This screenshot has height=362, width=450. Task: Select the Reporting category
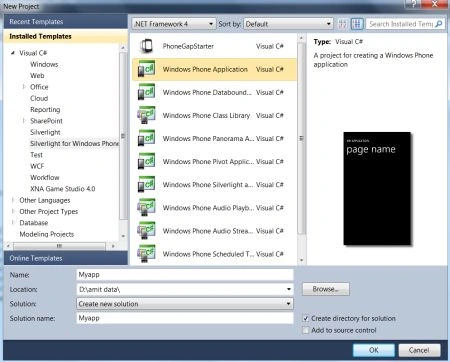click(45, 109)
